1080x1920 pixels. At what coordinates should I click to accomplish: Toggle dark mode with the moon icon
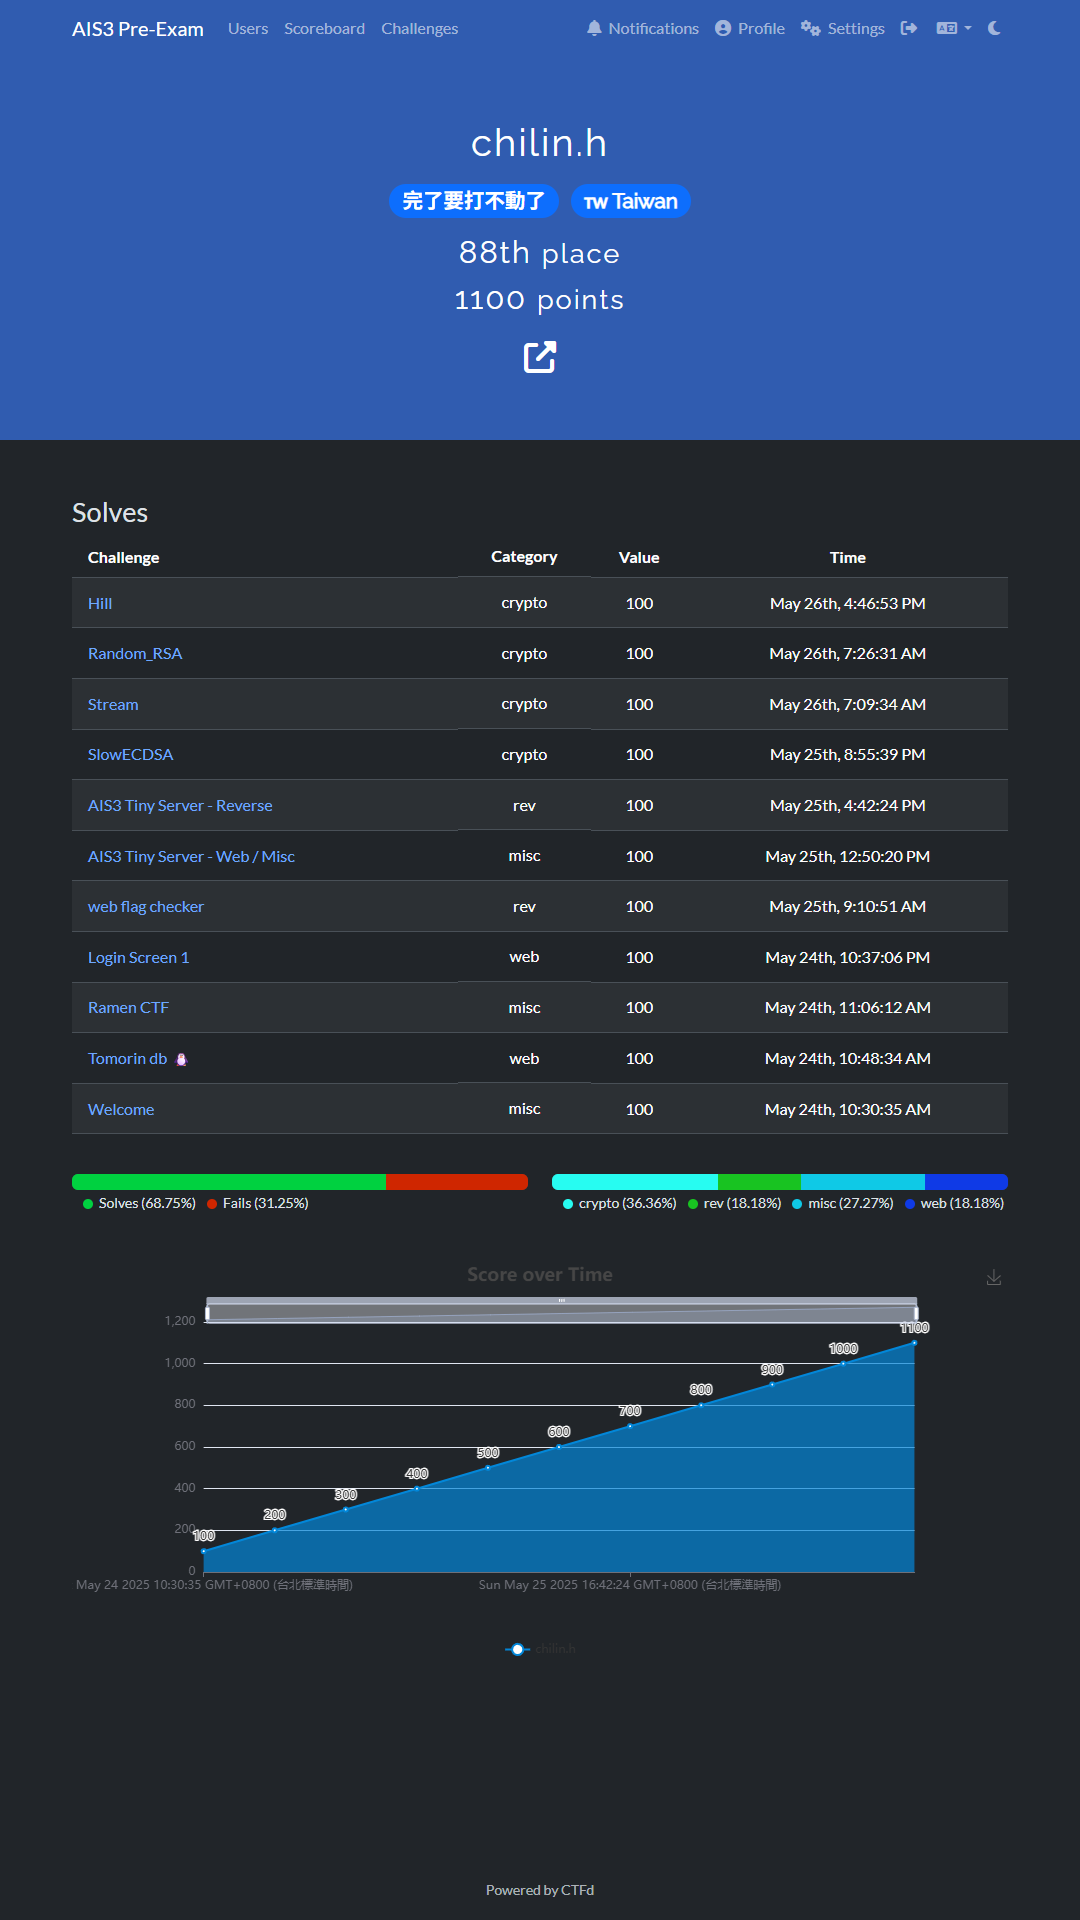click(994, 28)
